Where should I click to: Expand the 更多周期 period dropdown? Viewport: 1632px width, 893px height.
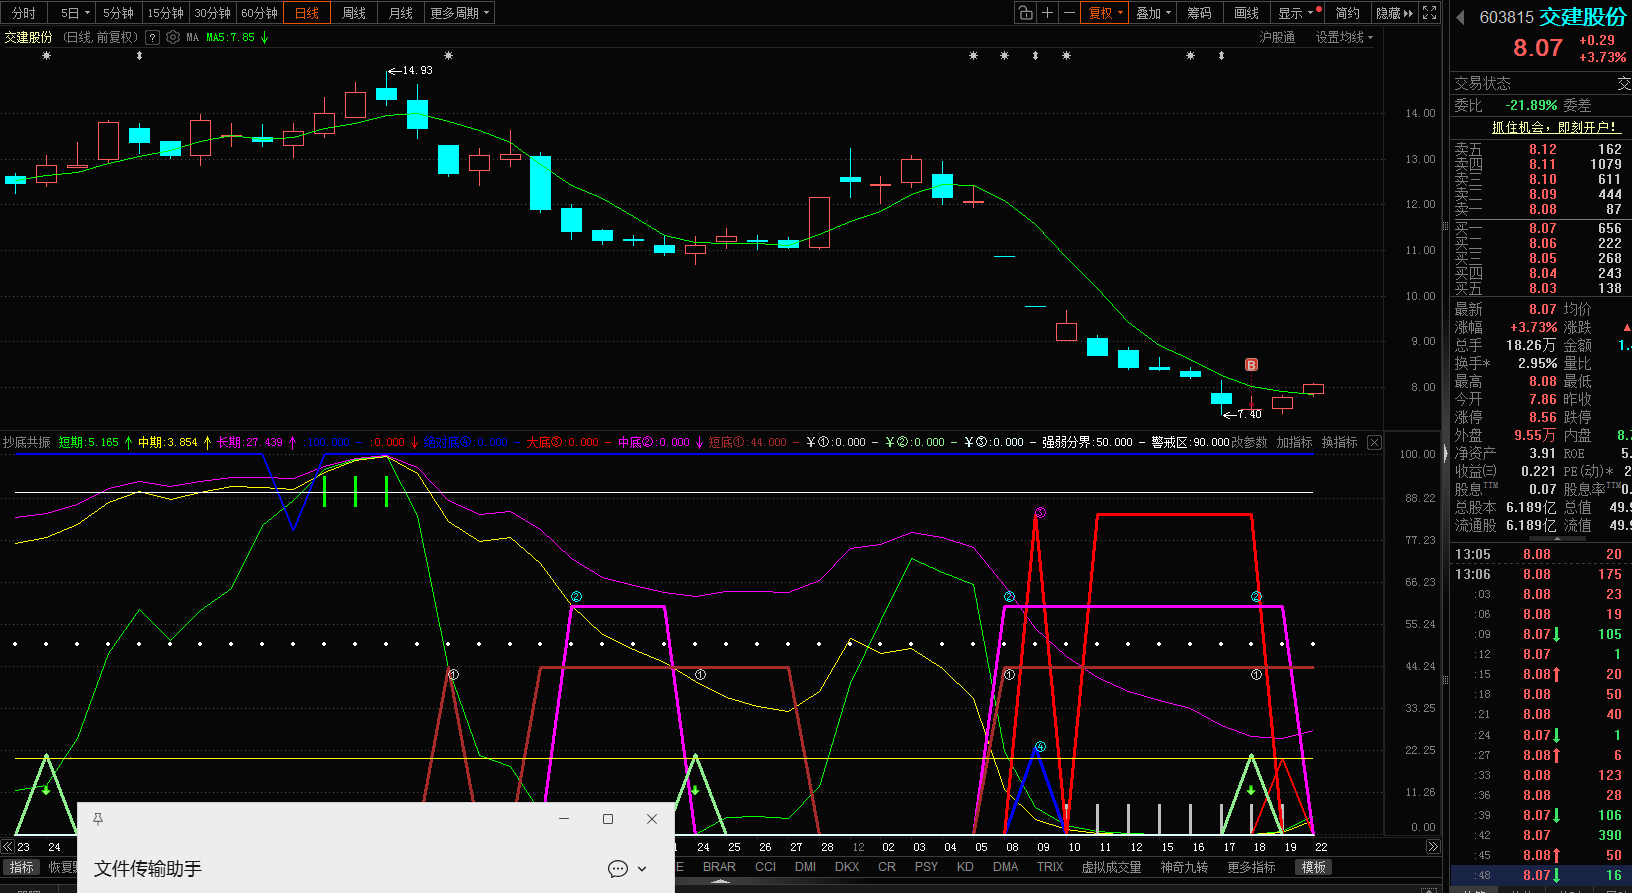(459, 13)
